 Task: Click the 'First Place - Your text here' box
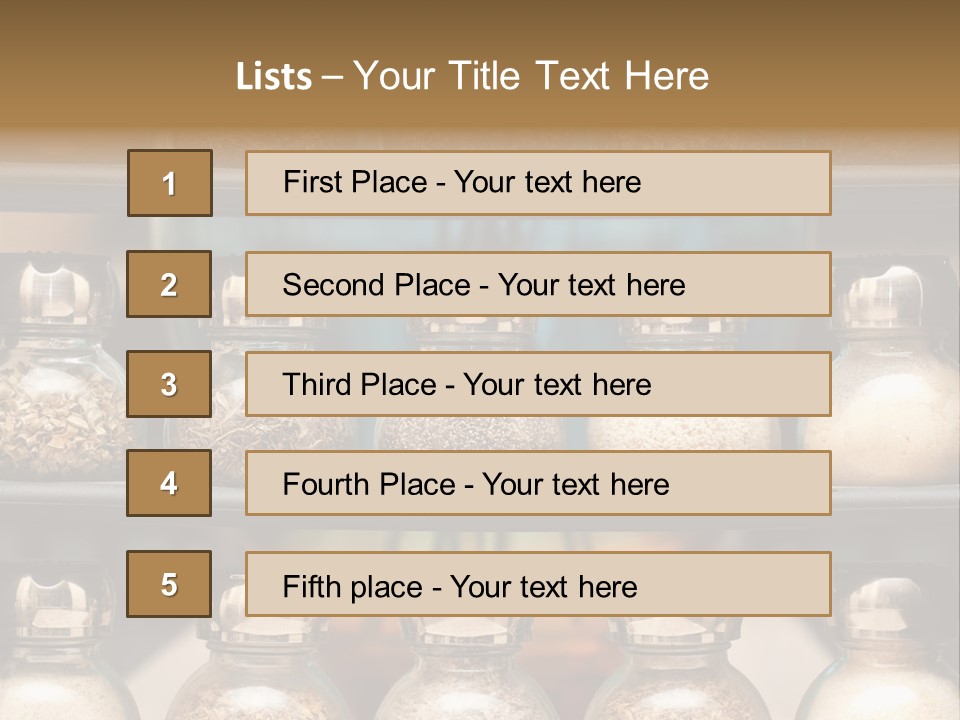(538, 183)
